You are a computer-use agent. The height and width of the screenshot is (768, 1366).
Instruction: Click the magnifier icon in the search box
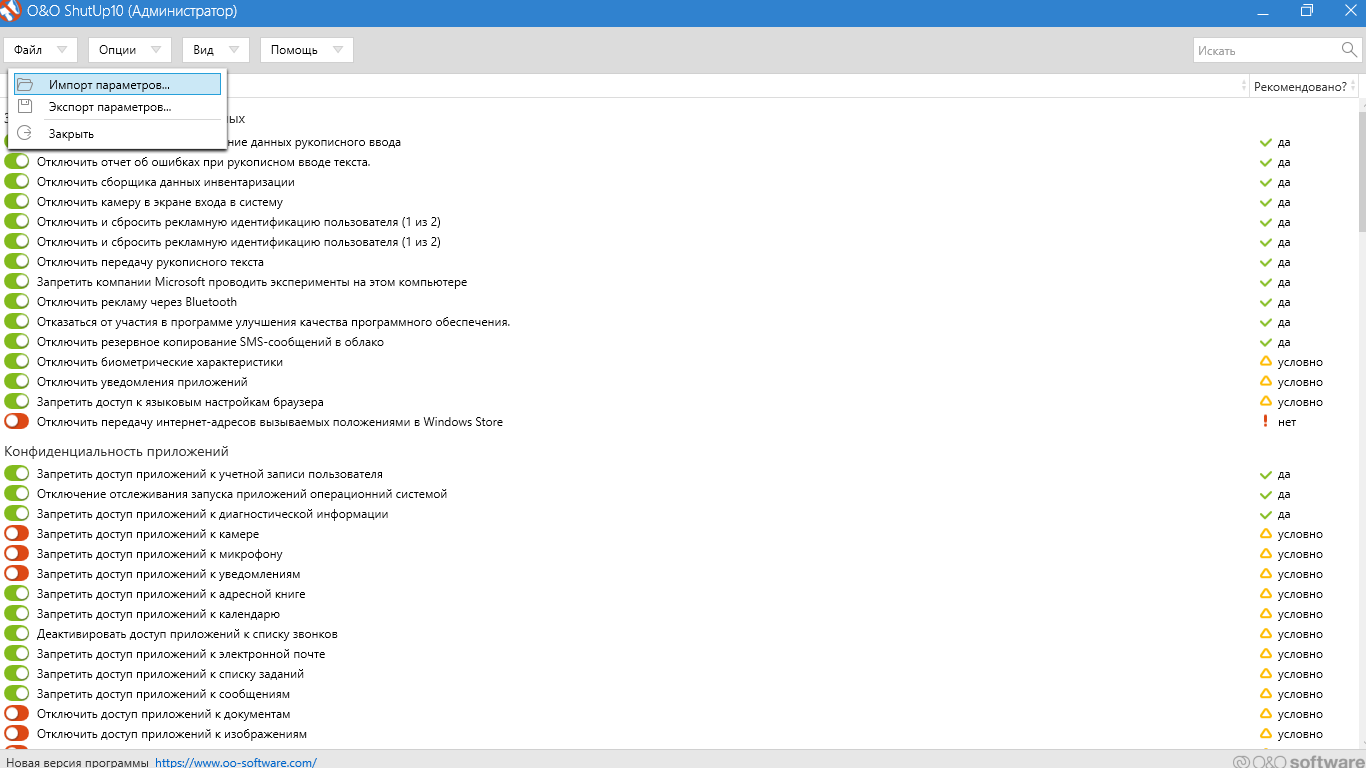click(1349, 50)
